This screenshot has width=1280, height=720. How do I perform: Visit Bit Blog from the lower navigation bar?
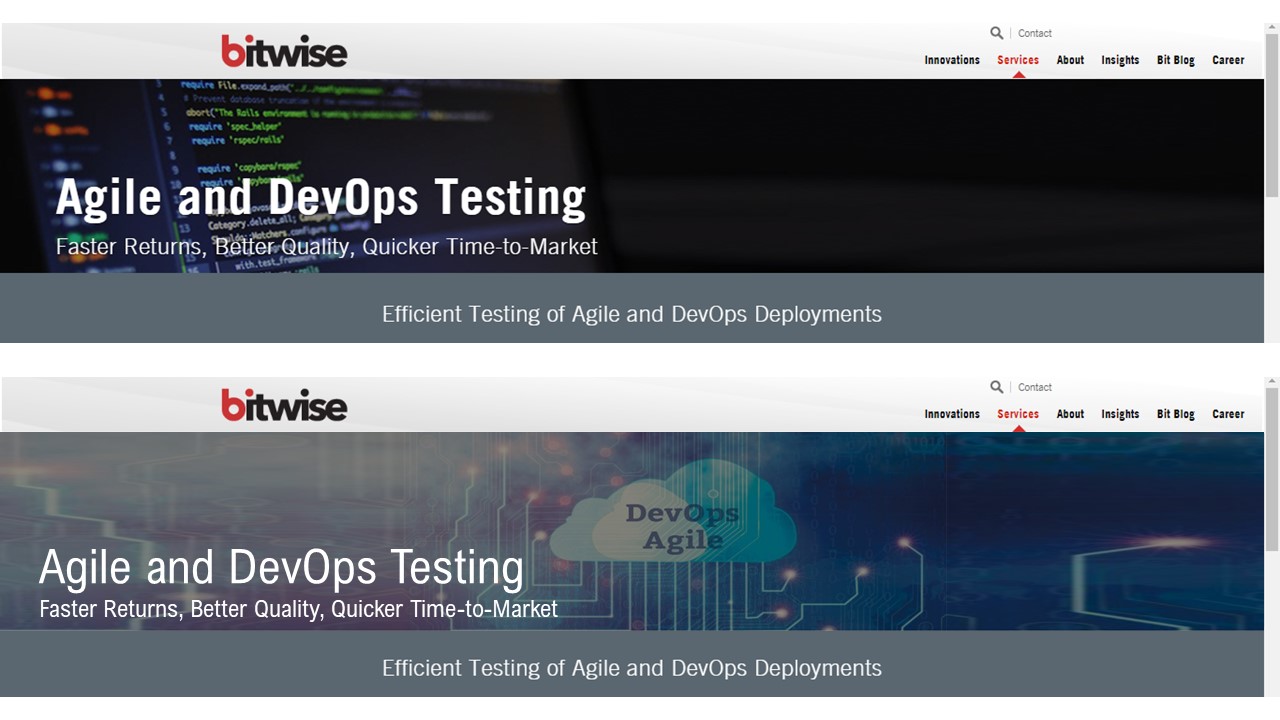(x=1176, y=414)
